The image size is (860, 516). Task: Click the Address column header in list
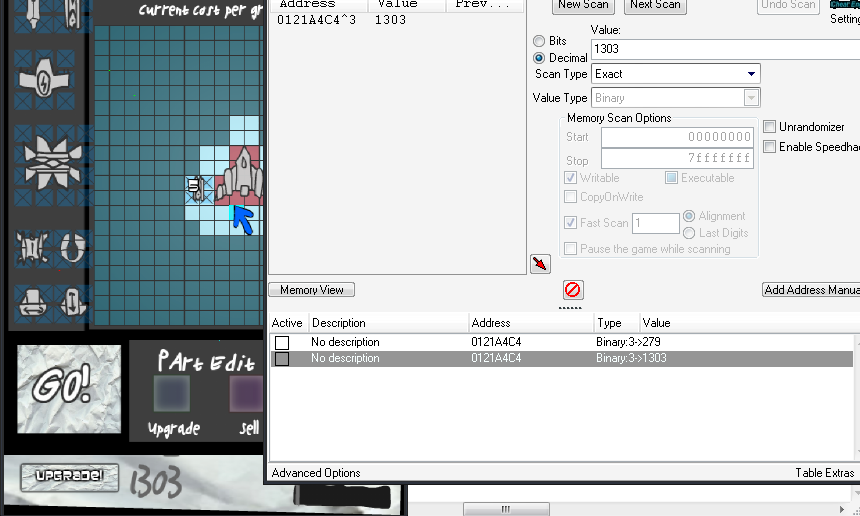coord(490,323)
